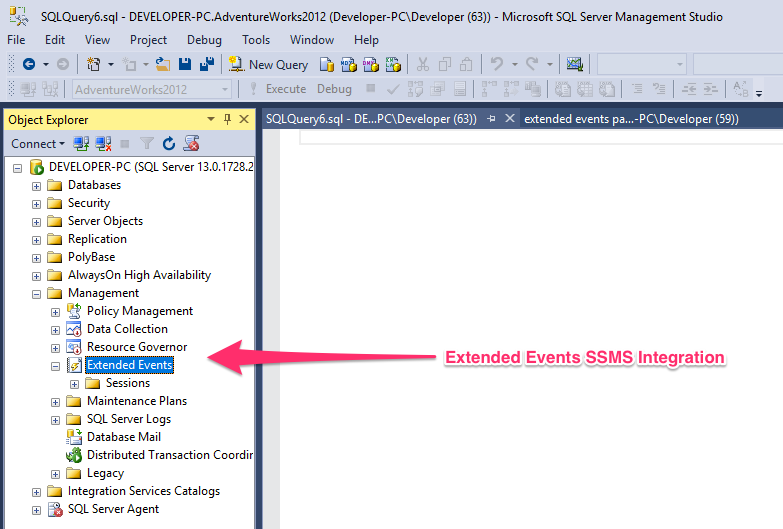This screenshot has height=529, width=783.
Task: Click the Stop activity icon in Object Explorer
Action: [125, 144]
